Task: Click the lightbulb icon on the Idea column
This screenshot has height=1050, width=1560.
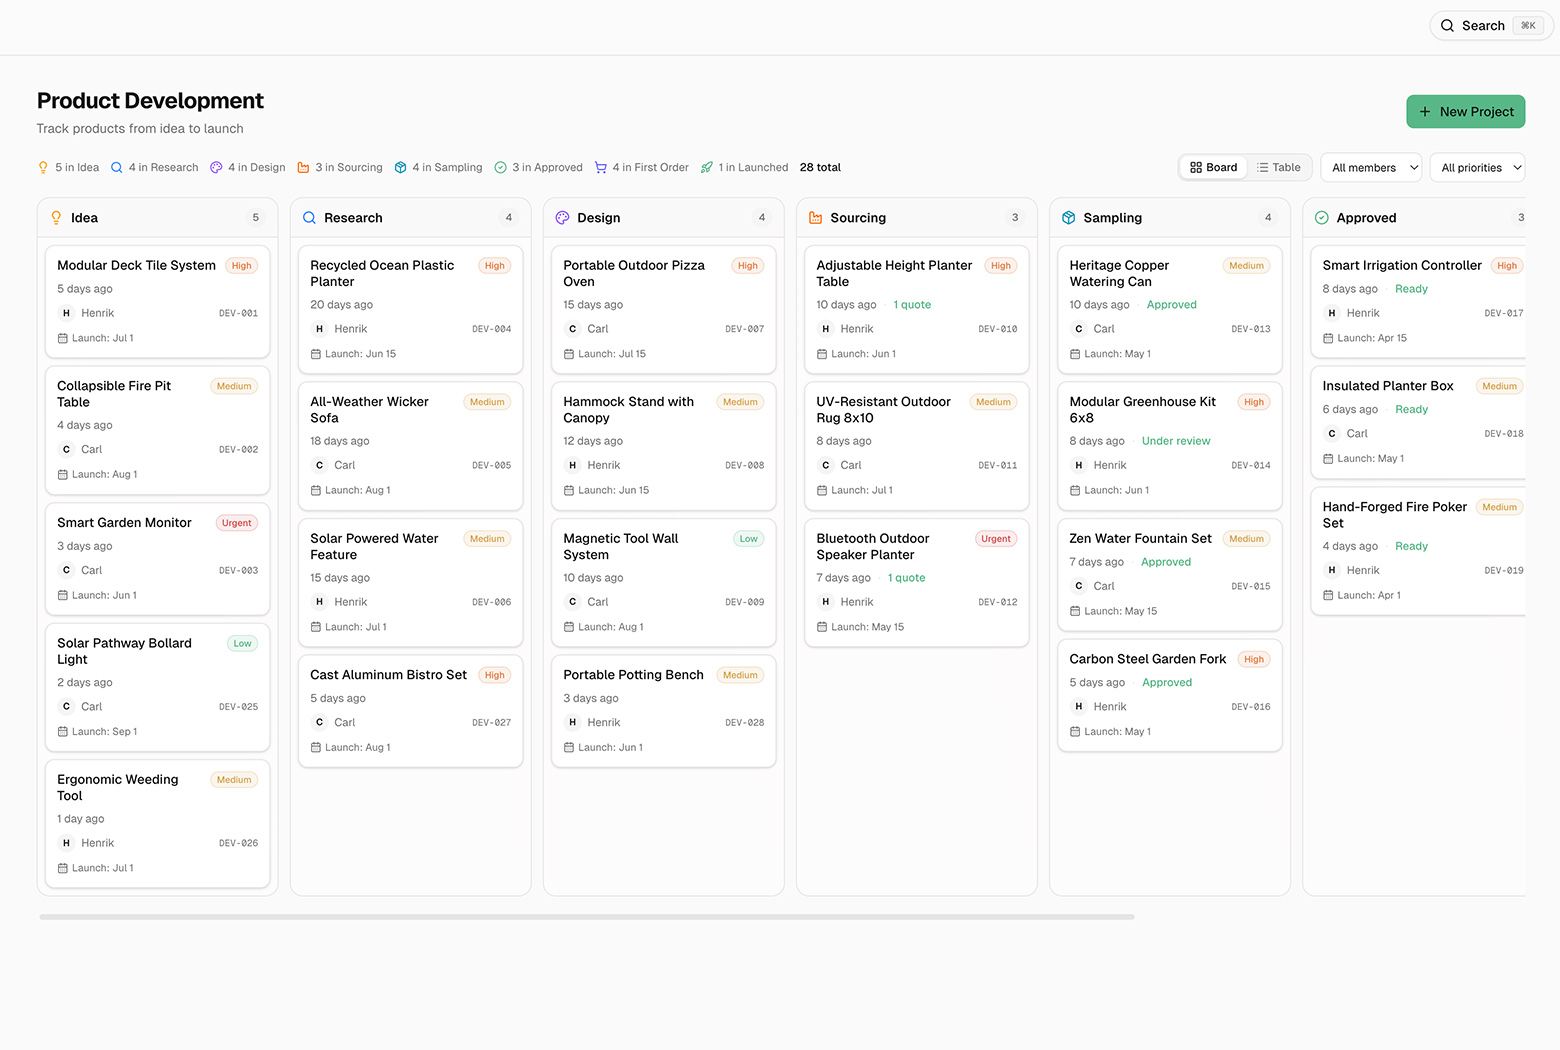Action: 56,217
